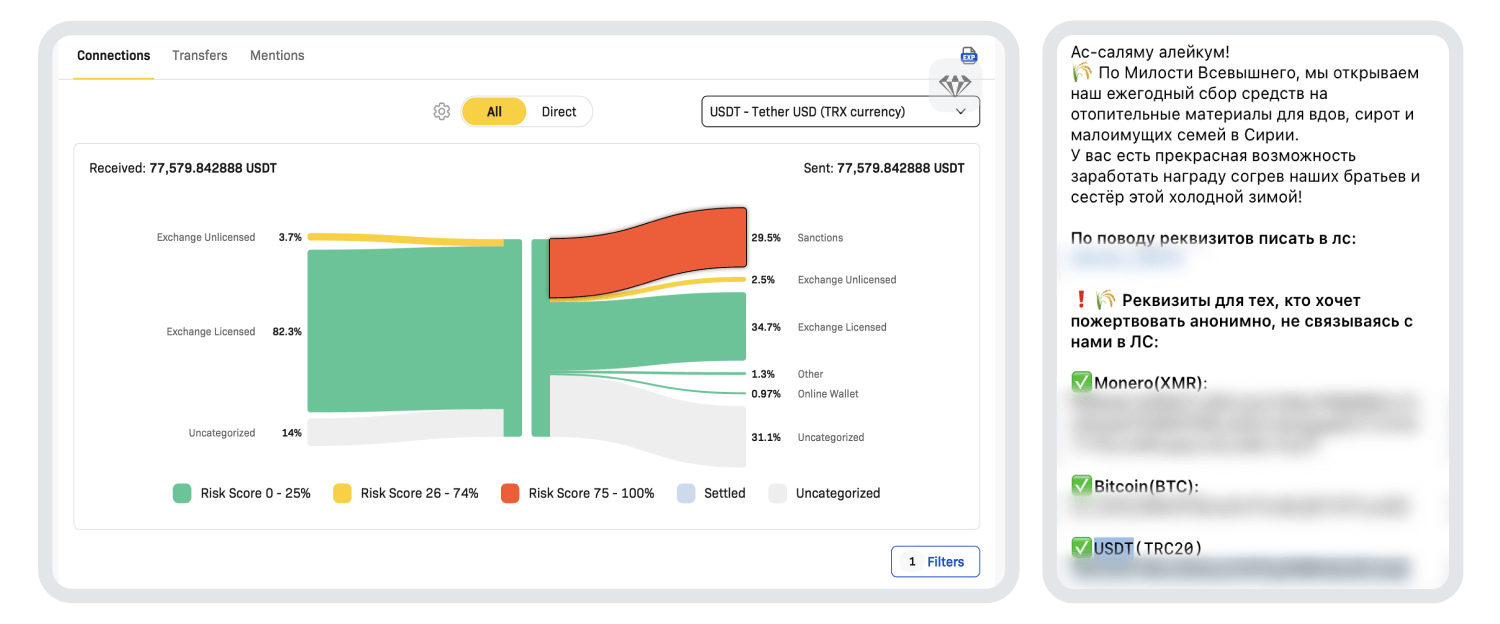The height and width of the screenshot is (624, 1500).
Task: Switch to the Transfers tab
Action: [200, 56]
